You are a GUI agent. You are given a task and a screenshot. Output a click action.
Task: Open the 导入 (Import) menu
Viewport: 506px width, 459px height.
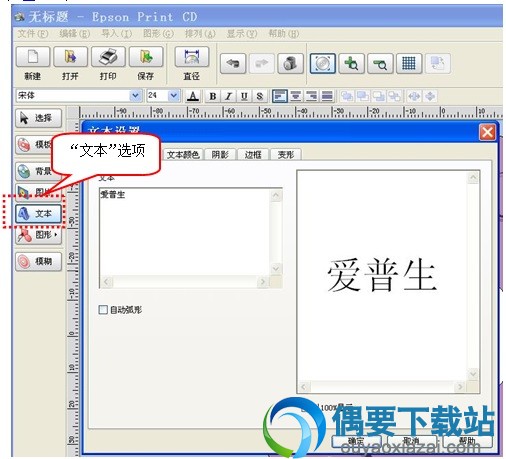pyautogui.click(x=116, y=34)
